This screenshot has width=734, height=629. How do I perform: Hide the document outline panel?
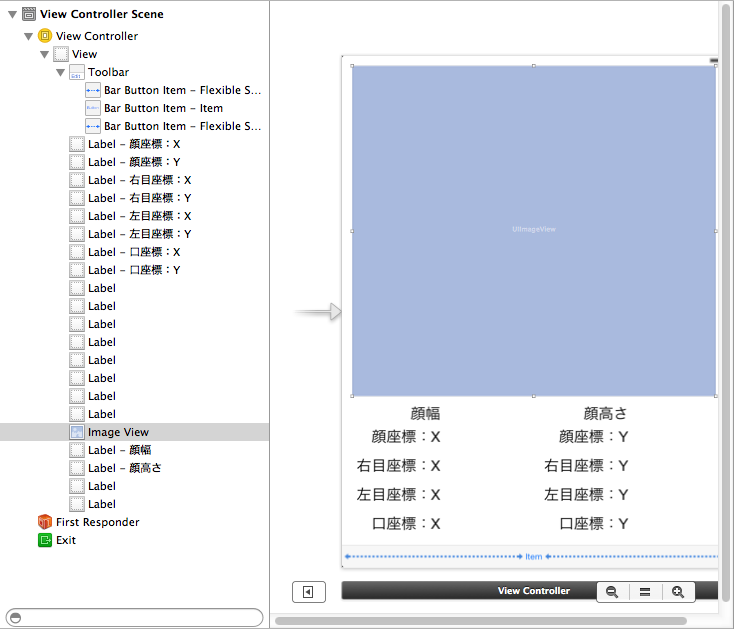pos(308,592)
